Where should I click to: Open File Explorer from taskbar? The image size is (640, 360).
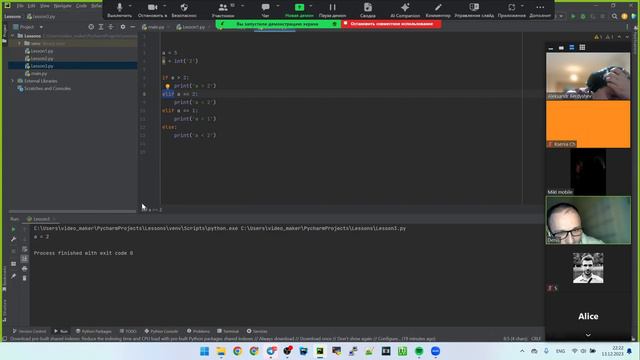coord(221,351)
